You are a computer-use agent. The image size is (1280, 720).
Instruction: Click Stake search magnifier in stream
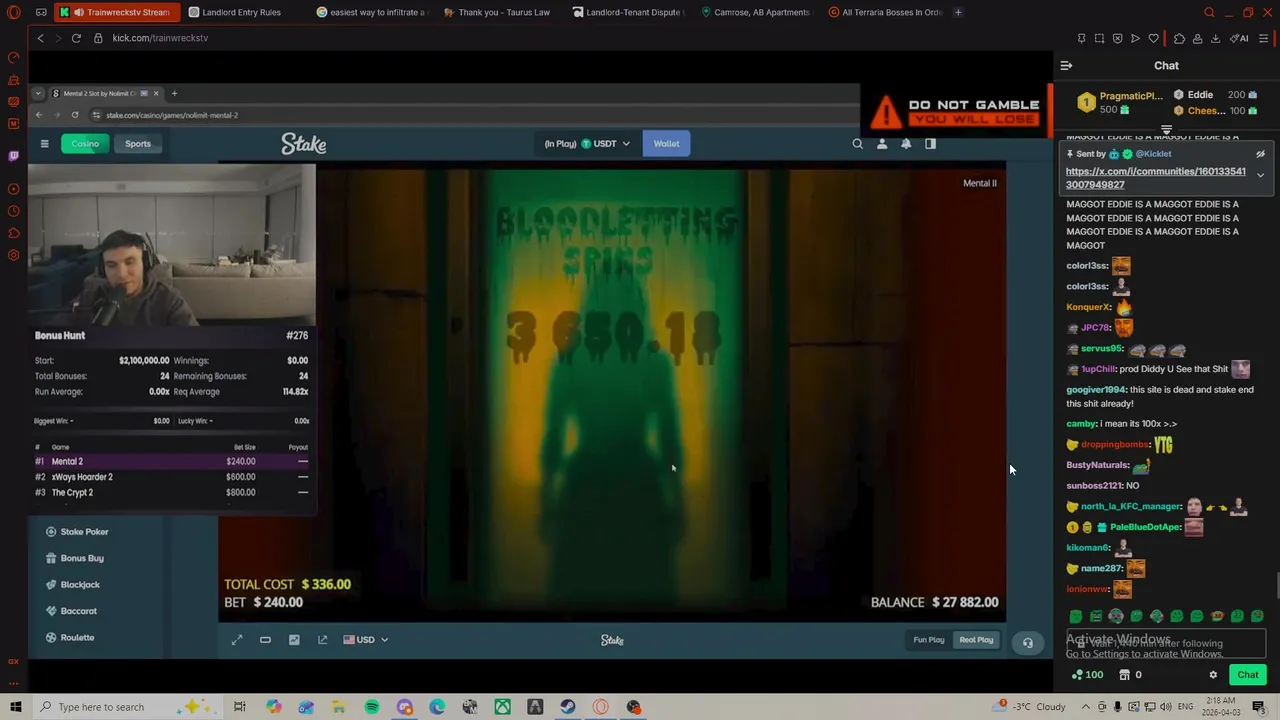[857, 144]
